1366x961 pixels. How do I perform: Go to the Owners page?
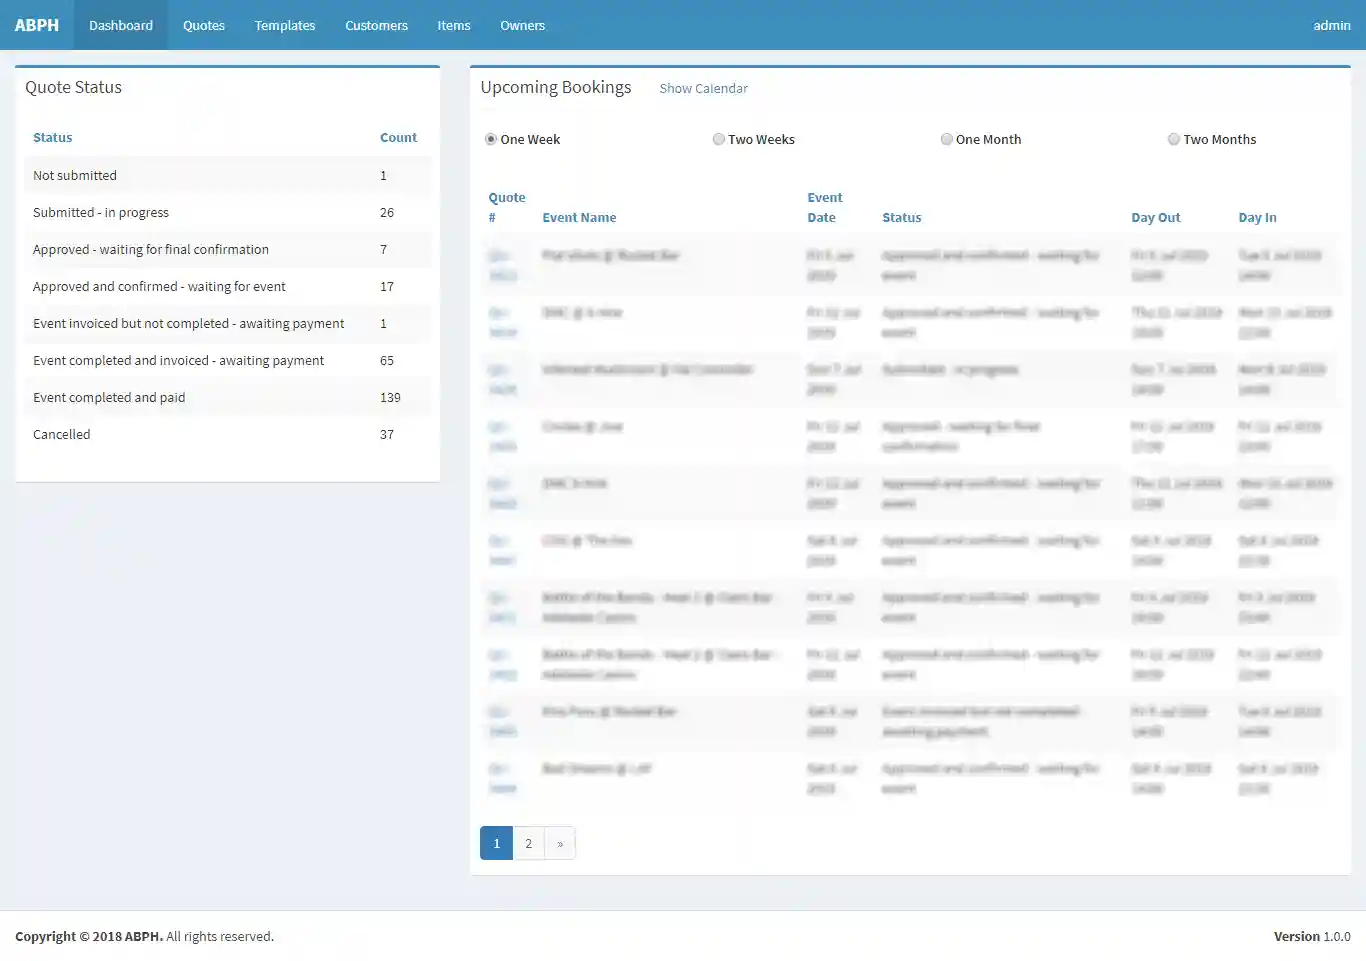(x=522, y=25)
